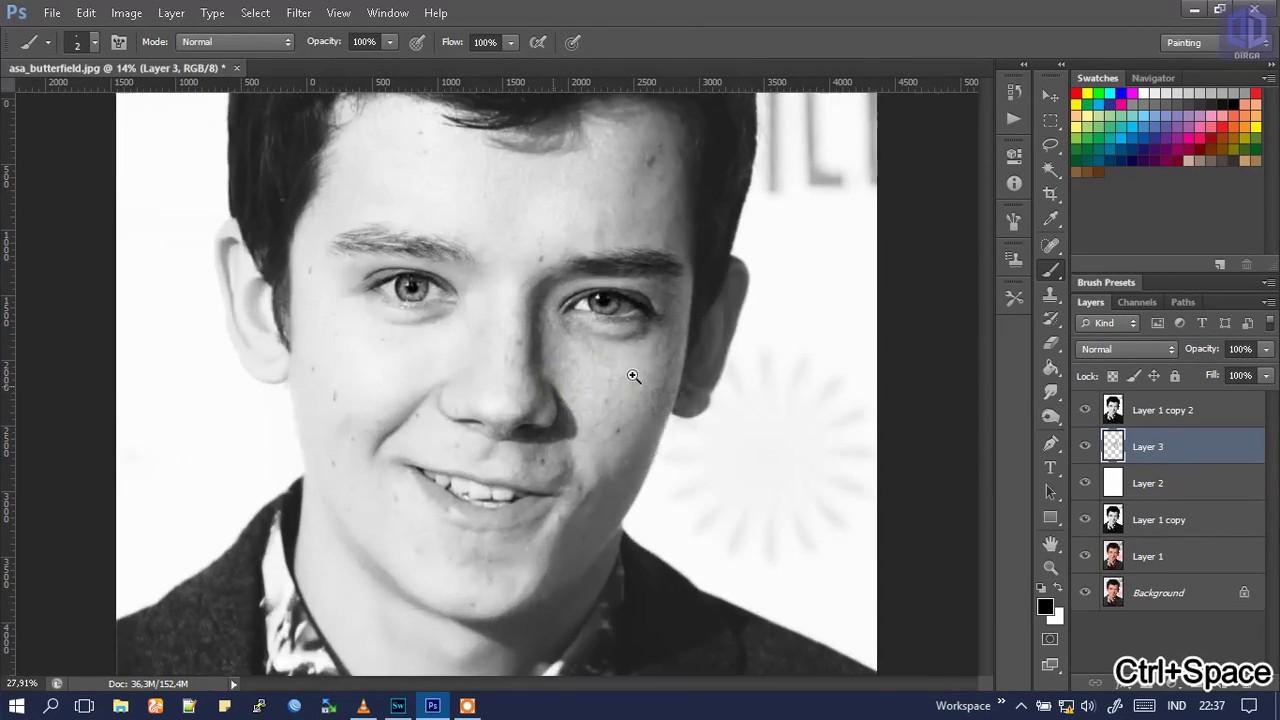Open the Layer menu
The height and width of the screenshot is (720, 1280).
coord(171,13)
